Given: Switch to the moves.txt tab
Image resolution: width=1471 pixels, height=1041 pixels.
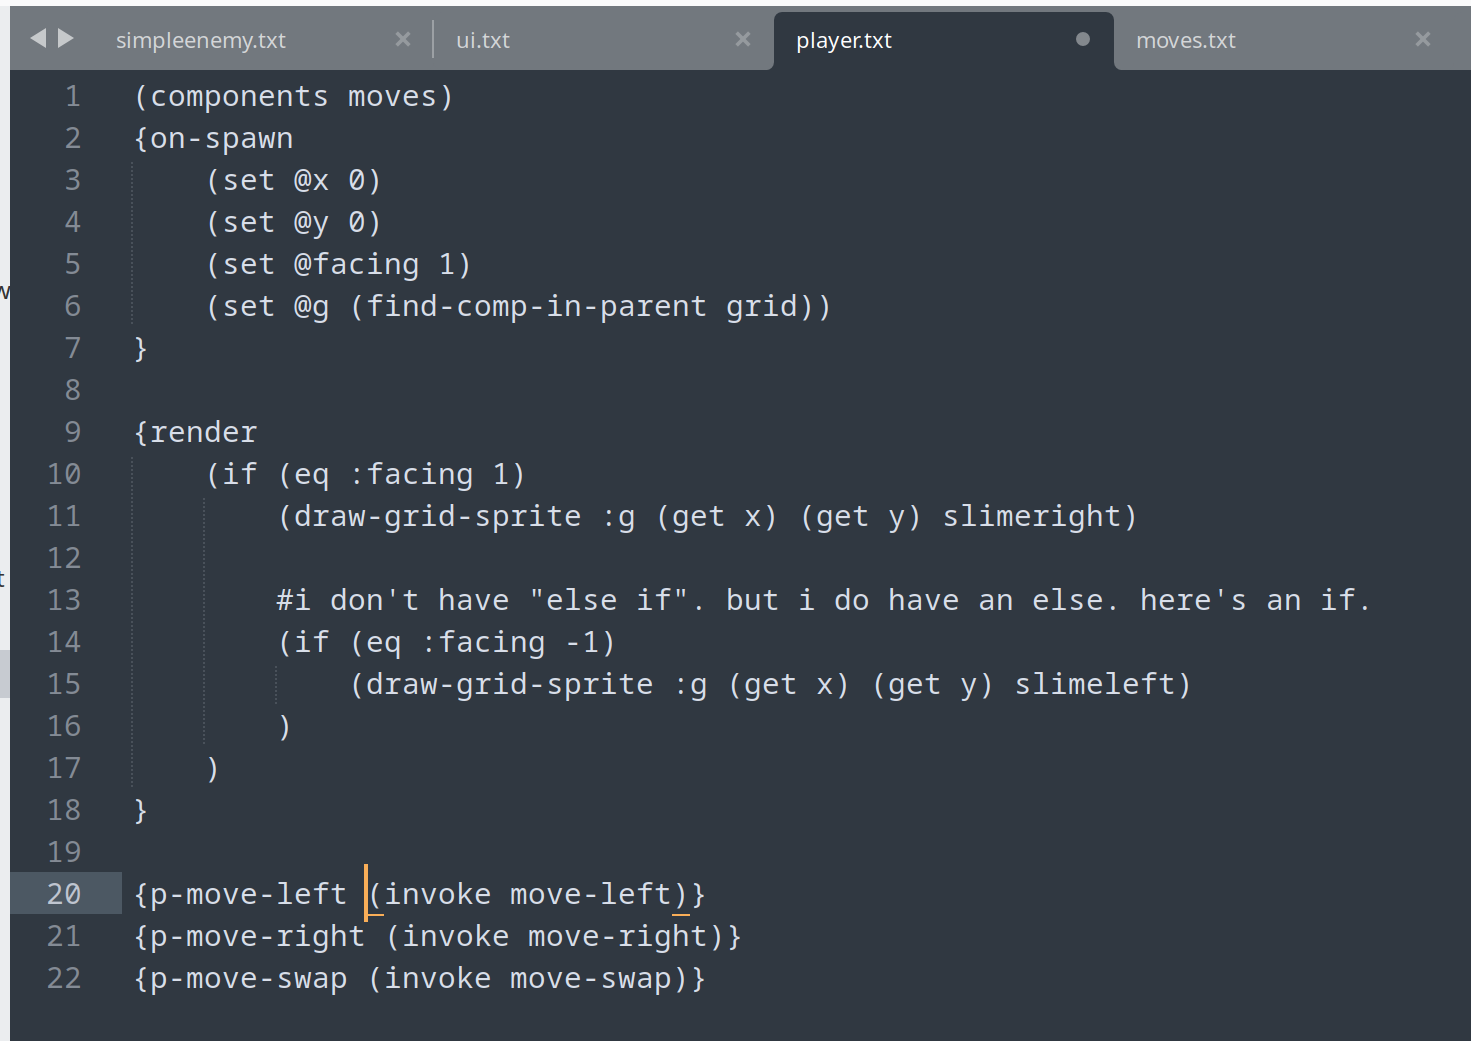Looking at the screenshot, I should pos(1186,40).
